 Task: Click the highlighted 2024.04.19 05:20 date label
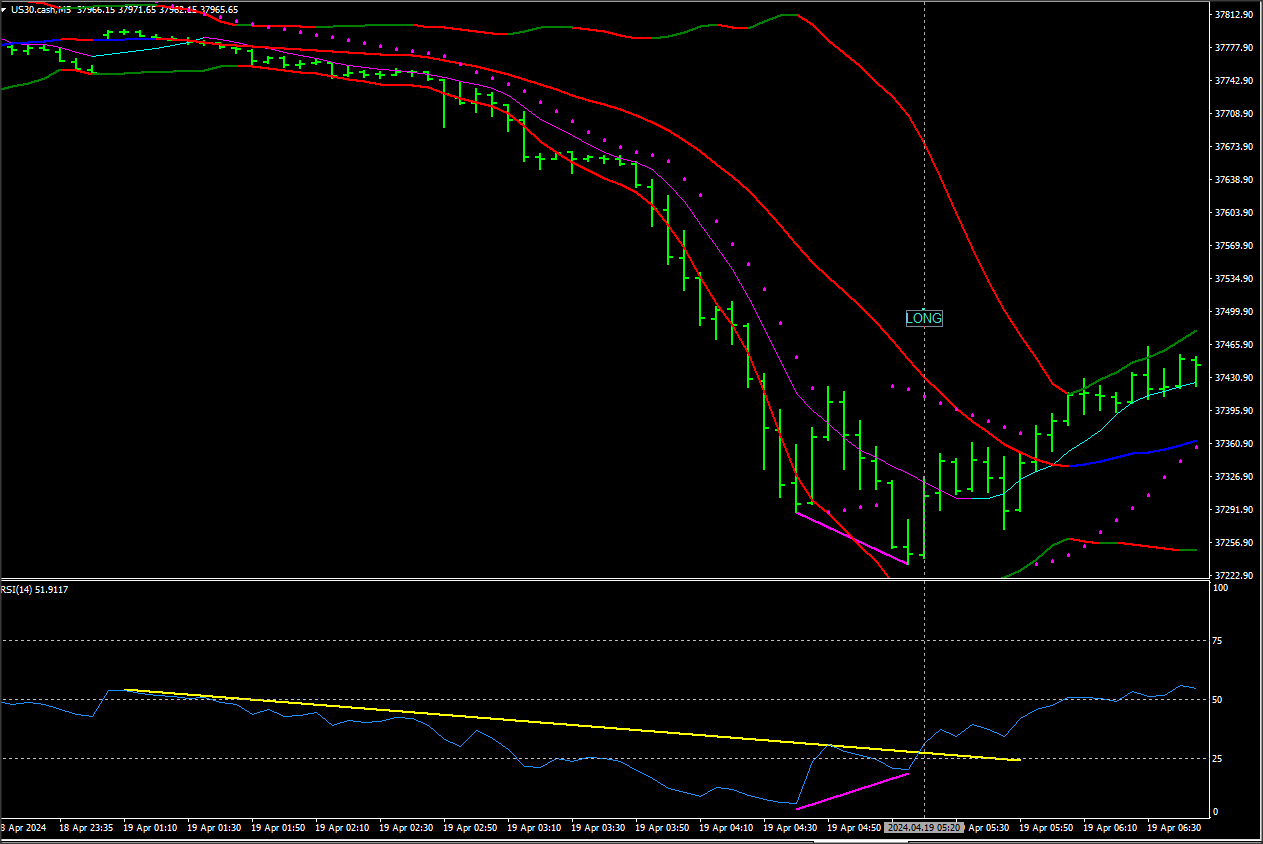925,828
